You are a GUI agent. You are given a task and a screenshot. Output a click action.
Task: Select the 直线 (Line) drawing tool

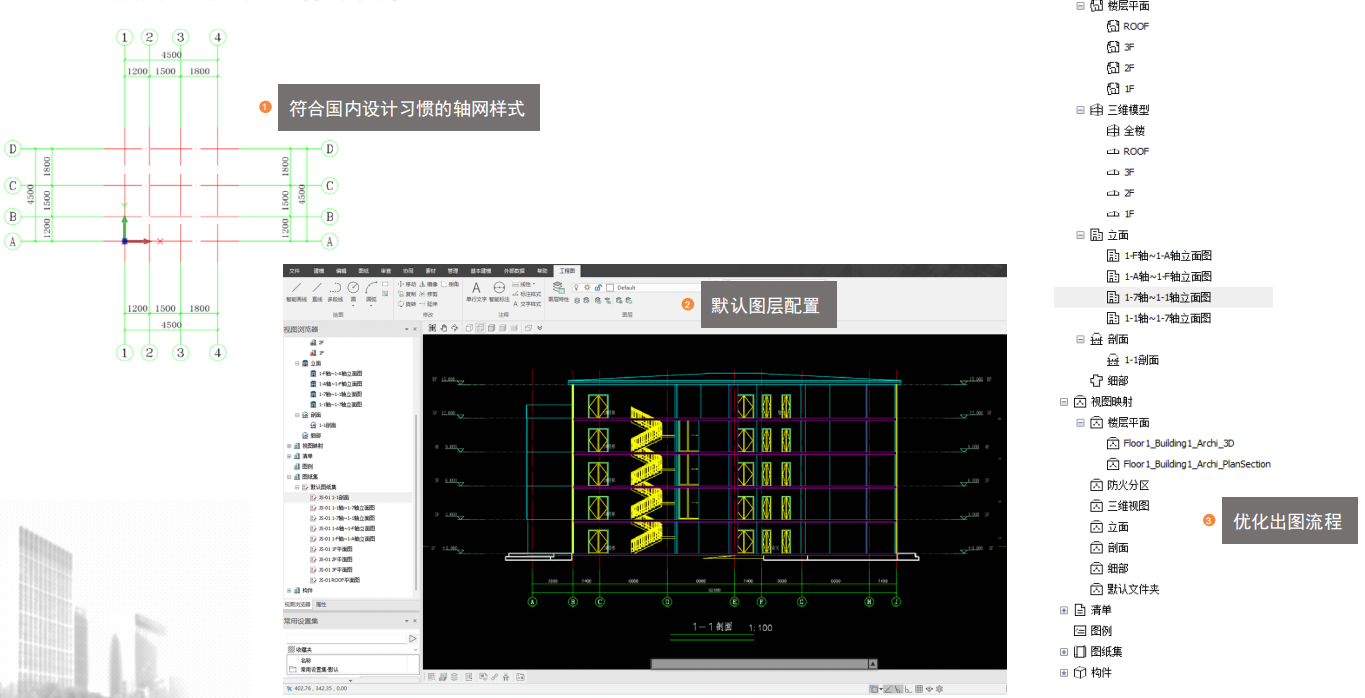click(x=316, y=289)
